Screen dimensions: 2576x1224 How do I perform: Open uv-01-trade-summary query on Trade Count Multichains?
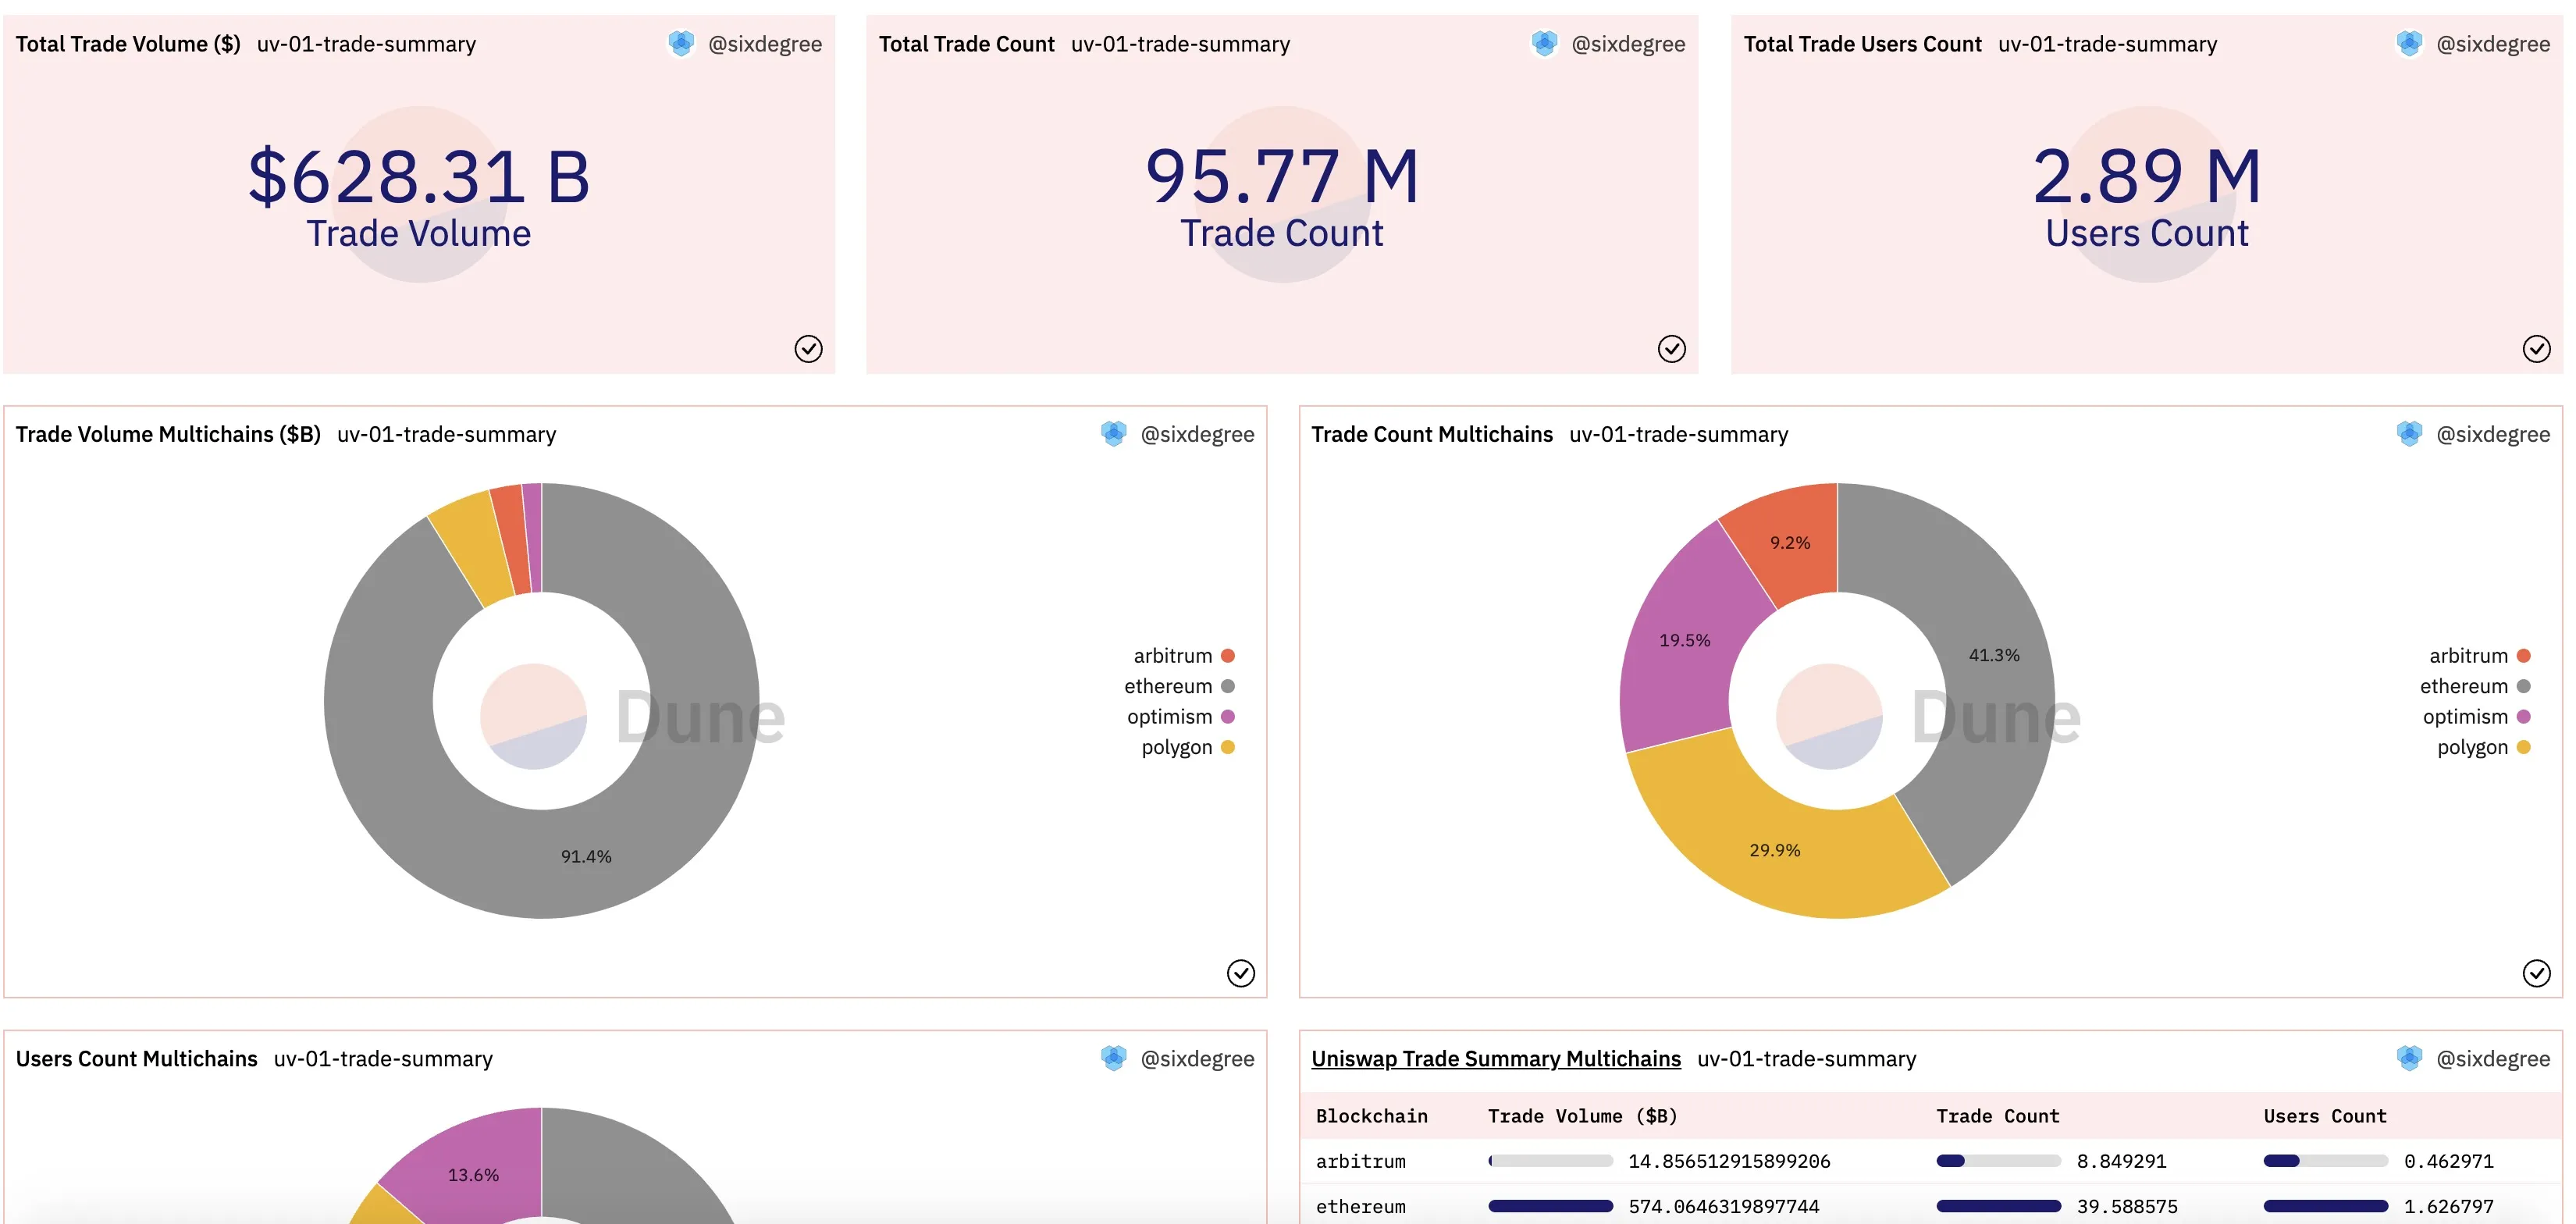point(1678,434)
